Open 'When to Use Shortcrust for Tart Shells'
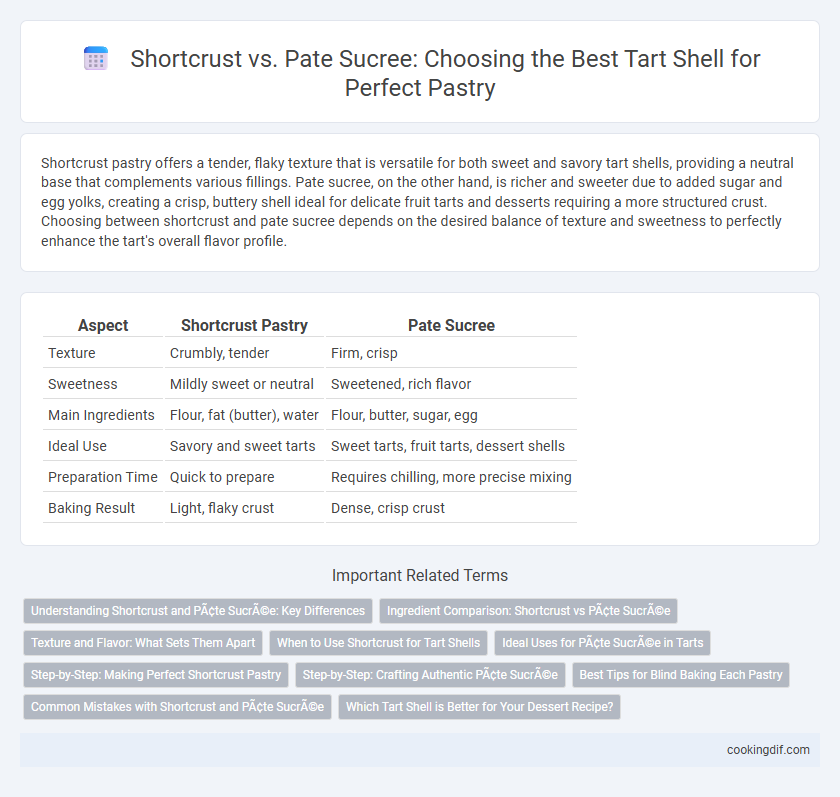Screen dimensions: 840x797 pyautogui.click(x=378, y=643)
